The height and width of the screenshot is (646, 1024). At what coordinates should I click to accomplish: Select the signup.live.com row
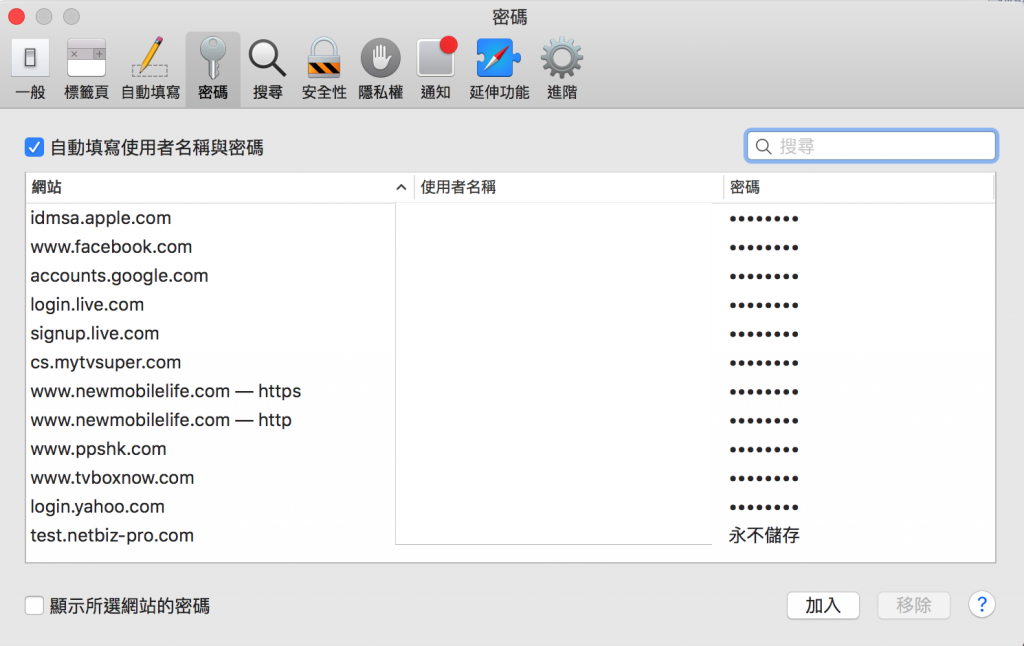point(510,333)
